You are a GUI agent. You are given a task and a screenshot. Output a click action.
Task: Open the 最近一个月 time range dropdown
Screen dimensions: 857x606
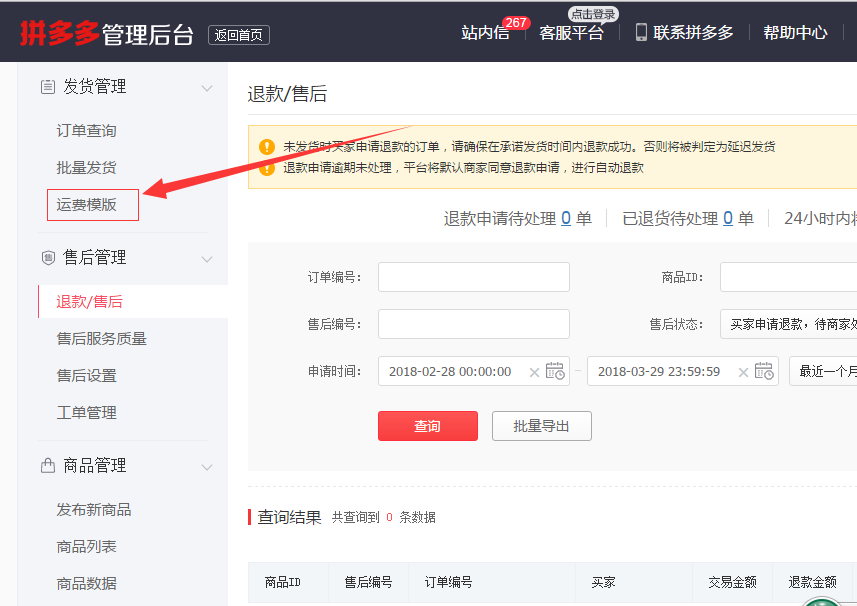pos(823,371)
